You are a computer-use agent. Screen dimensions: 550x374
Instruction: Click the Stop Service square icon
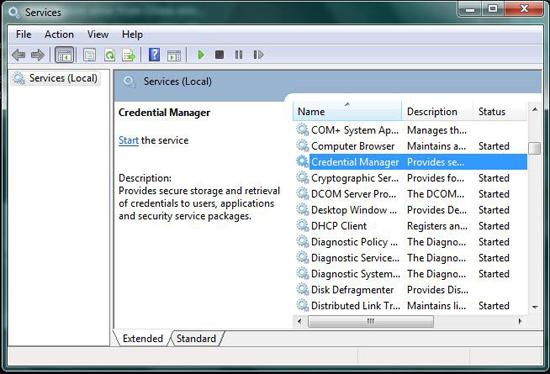coord(220,55)
